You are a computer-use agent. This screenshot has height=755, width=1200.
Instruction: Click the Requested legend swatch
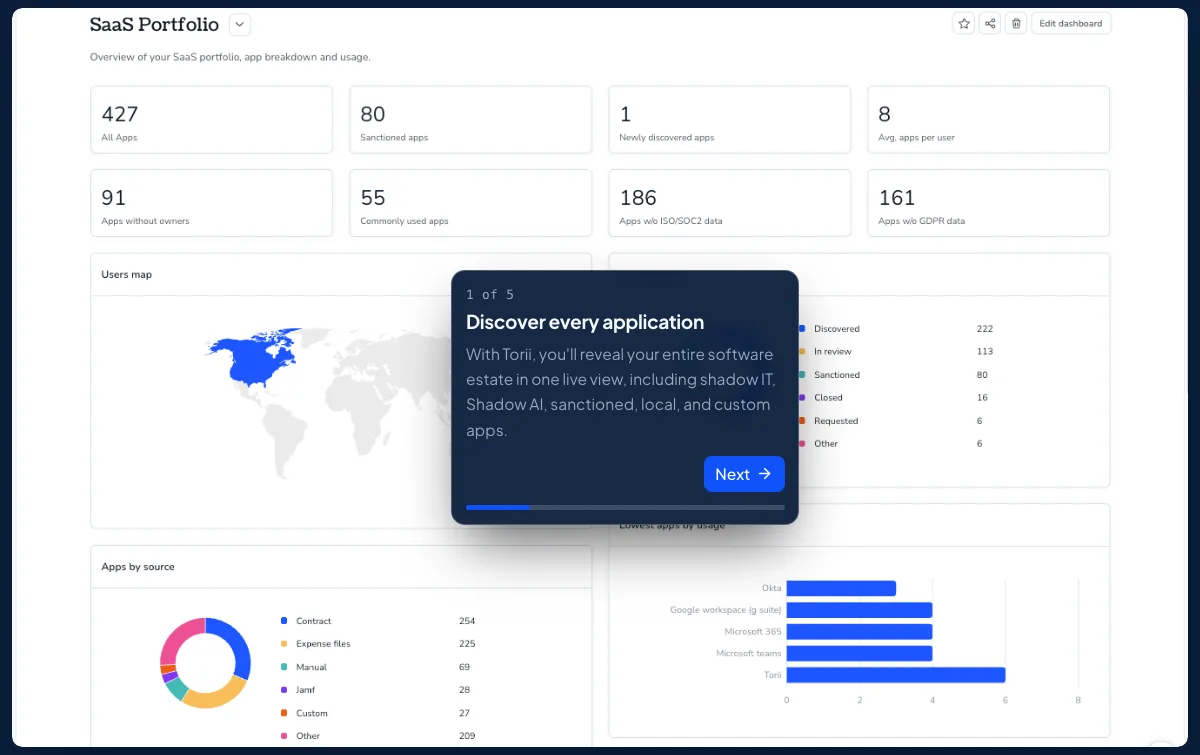click(802, 421)
